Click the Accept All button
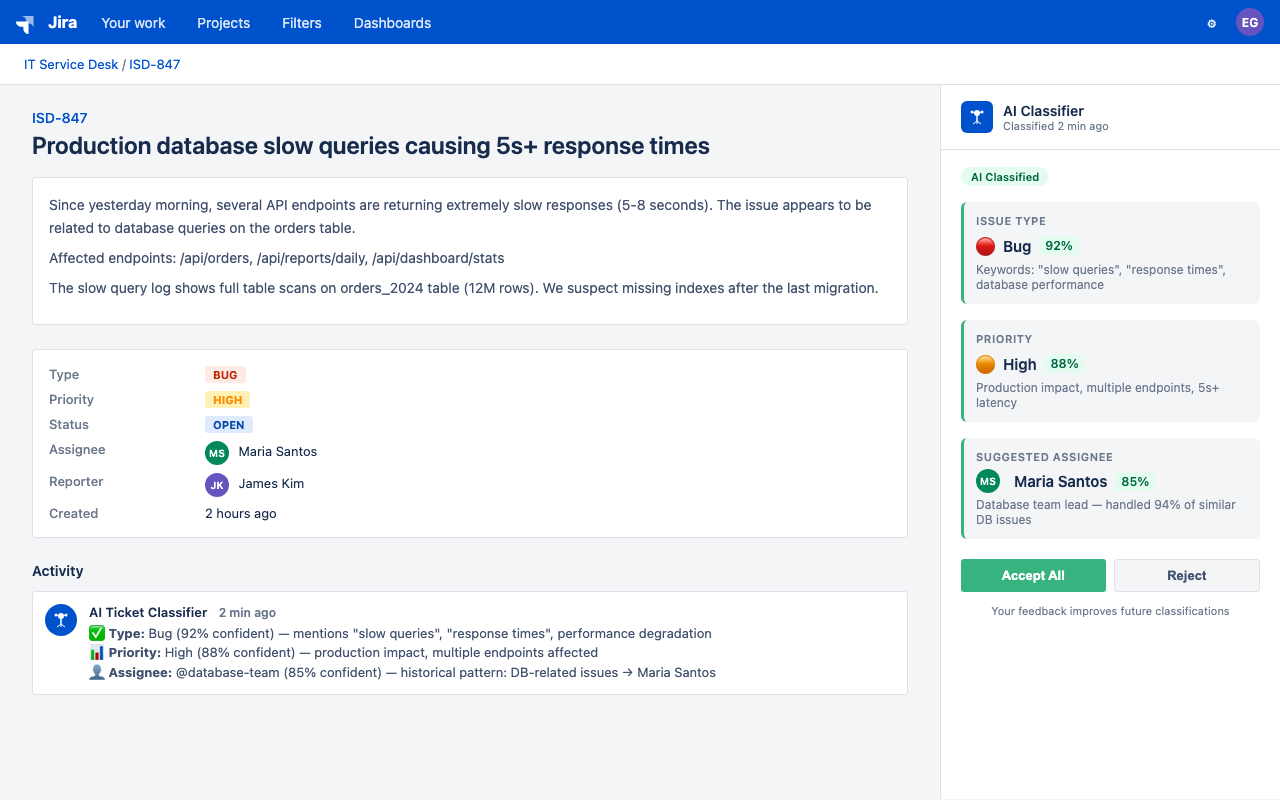1280x800 pixels. [x=1033, y=575]
